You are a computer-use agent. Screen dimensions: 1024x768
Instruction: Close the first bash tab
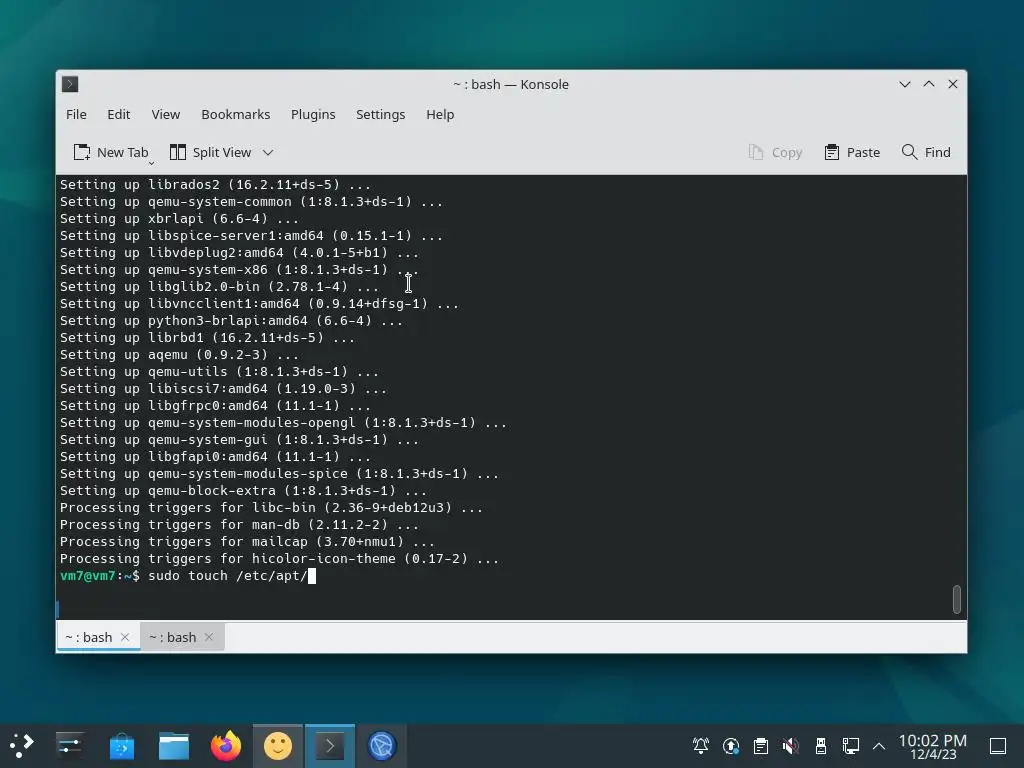[125, 637]
